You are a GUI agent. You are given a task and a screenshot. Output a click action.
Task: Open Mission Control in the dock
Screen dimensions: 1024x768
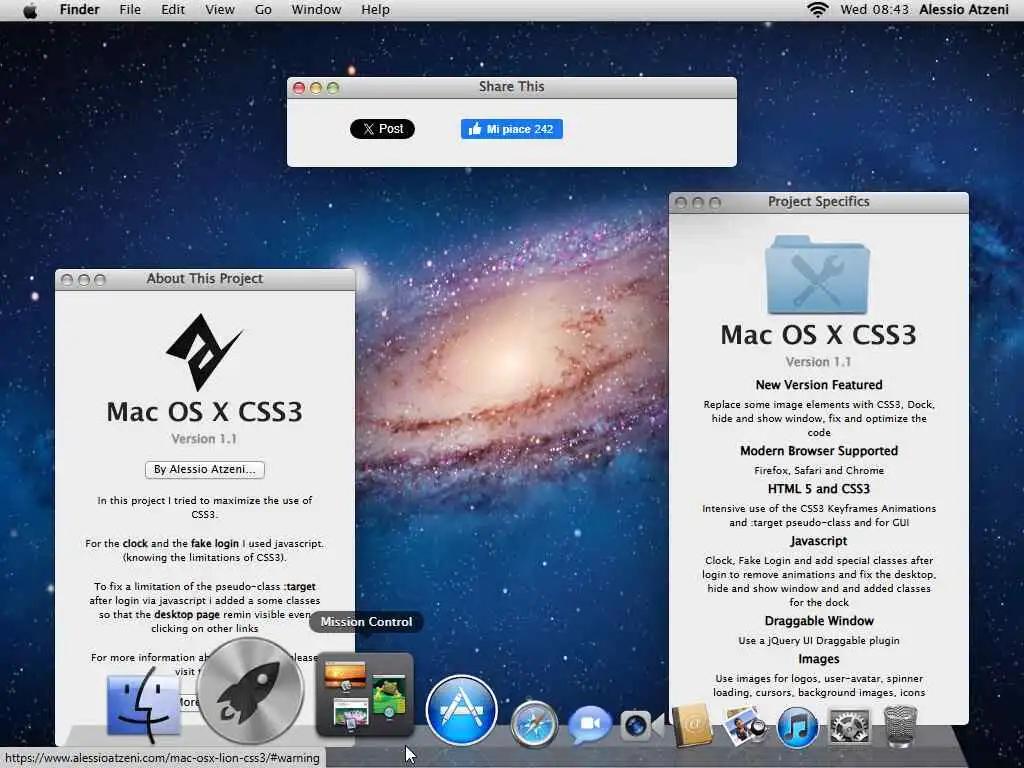tap(364, 695)
